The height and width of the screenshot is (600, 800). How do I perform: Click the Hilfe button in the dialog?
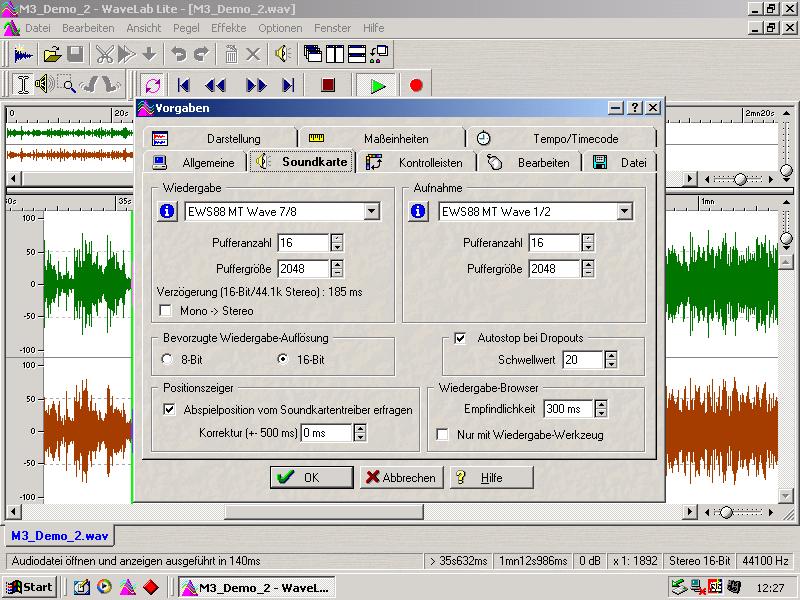pos(492,478)
